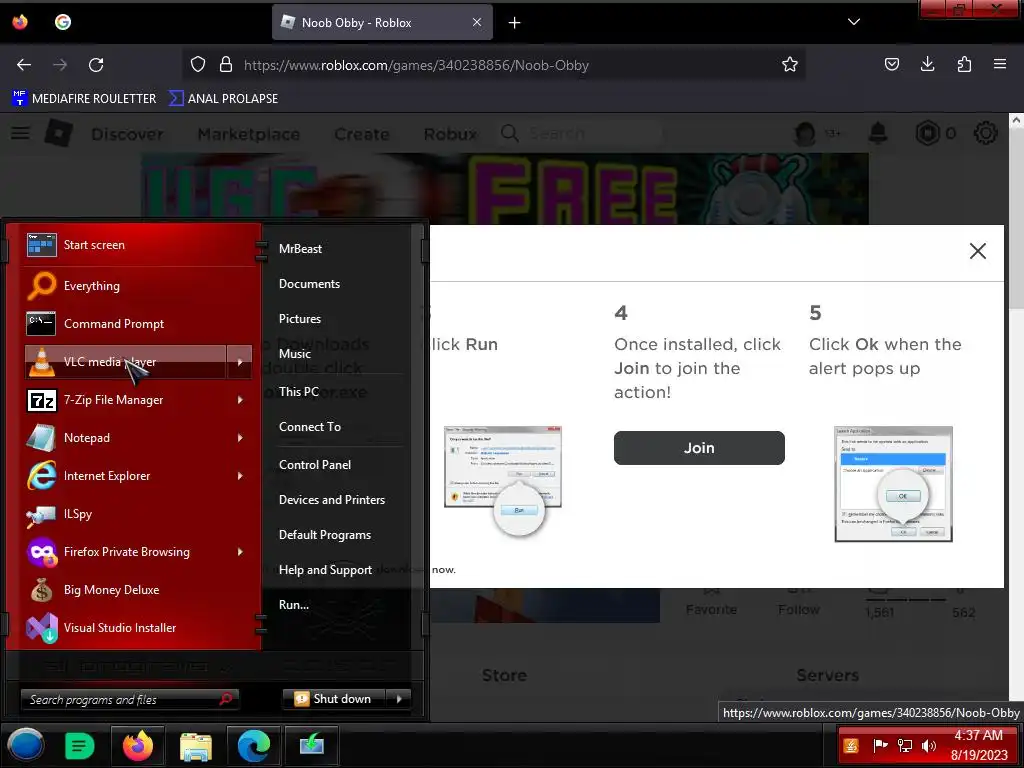Open Command Prompt from start menu
Viewport: 1024px width, 768px height.
pyautogui.click(x=138, y=323)
